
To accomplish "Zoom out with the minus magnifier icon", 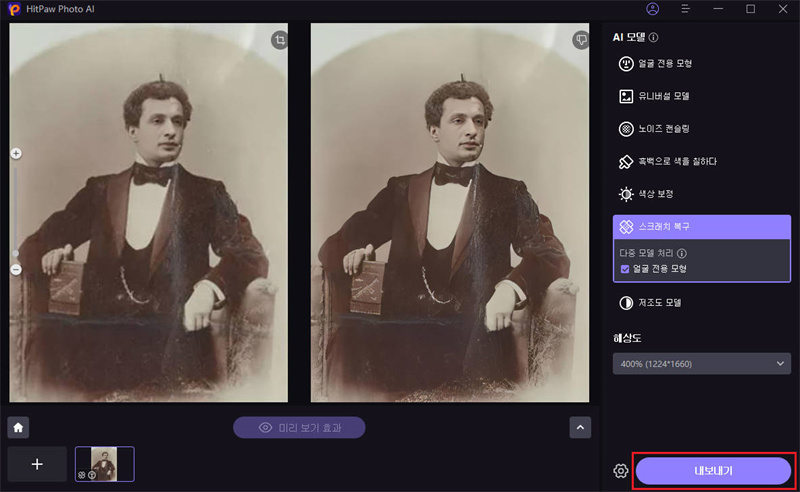I will [x=16, y=269].
